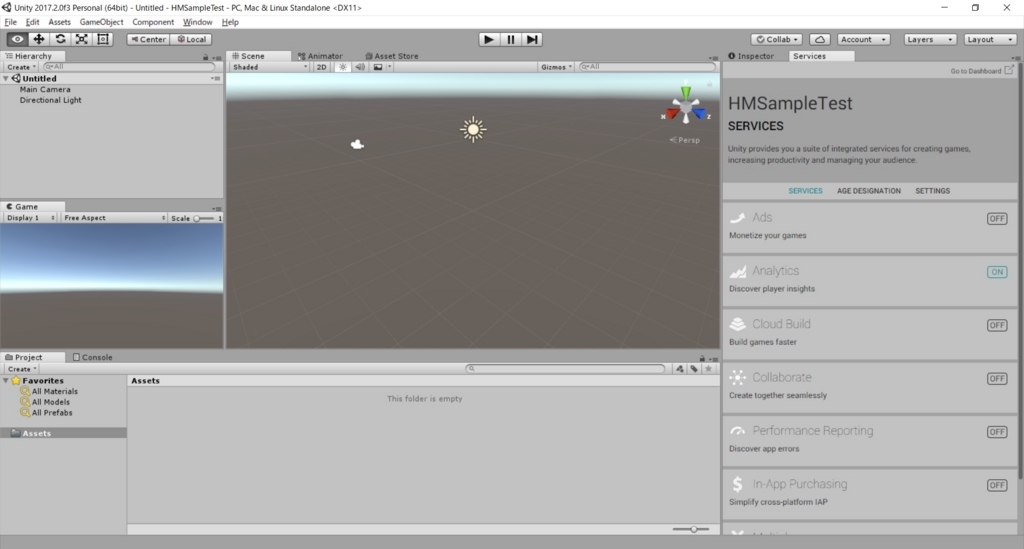The height and width of the screenshot is (549, 1024).
Task: Open the Shaded draw mode dropdown
Action: (x=270, y=67)
